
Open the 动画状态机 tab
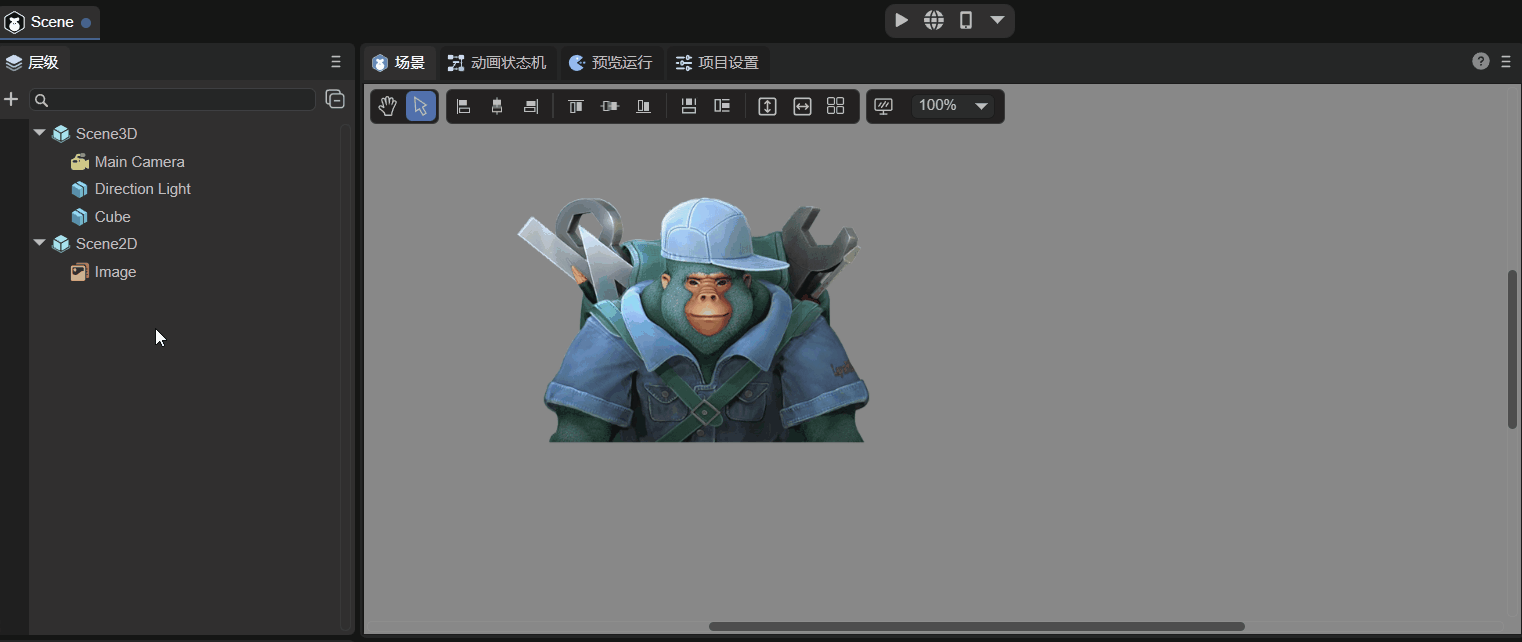pos(497,63)
